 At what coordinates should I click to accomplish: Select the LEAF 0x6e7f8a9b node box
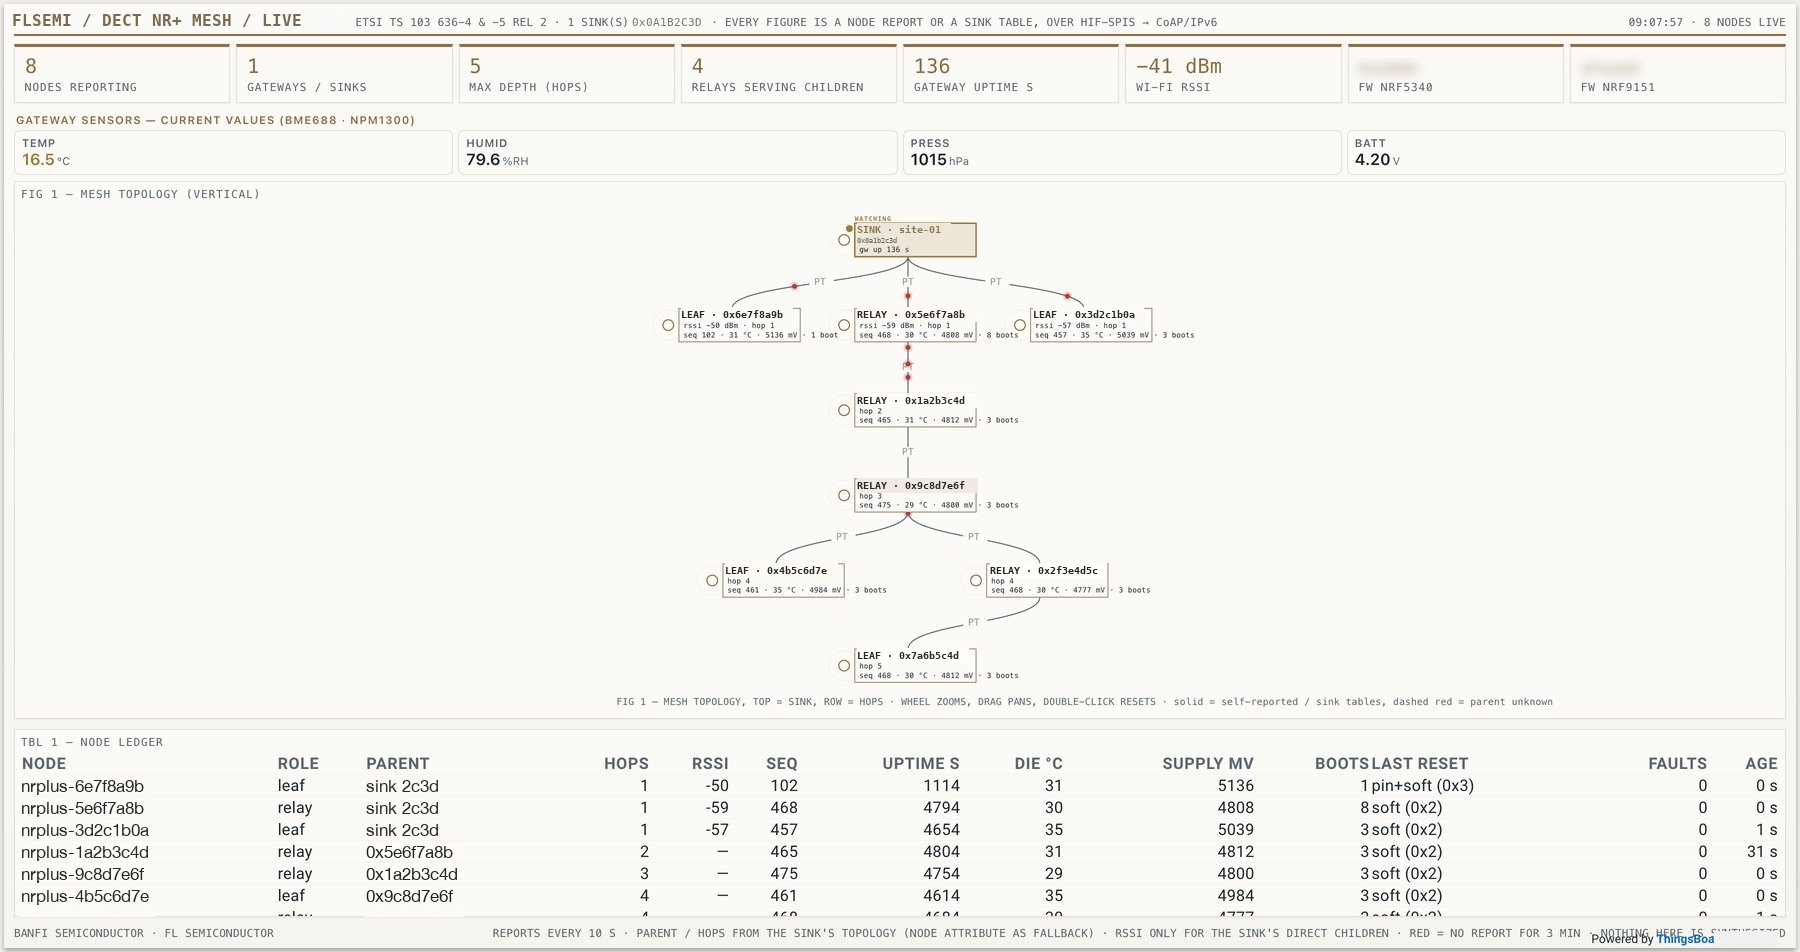pos(740,325)
